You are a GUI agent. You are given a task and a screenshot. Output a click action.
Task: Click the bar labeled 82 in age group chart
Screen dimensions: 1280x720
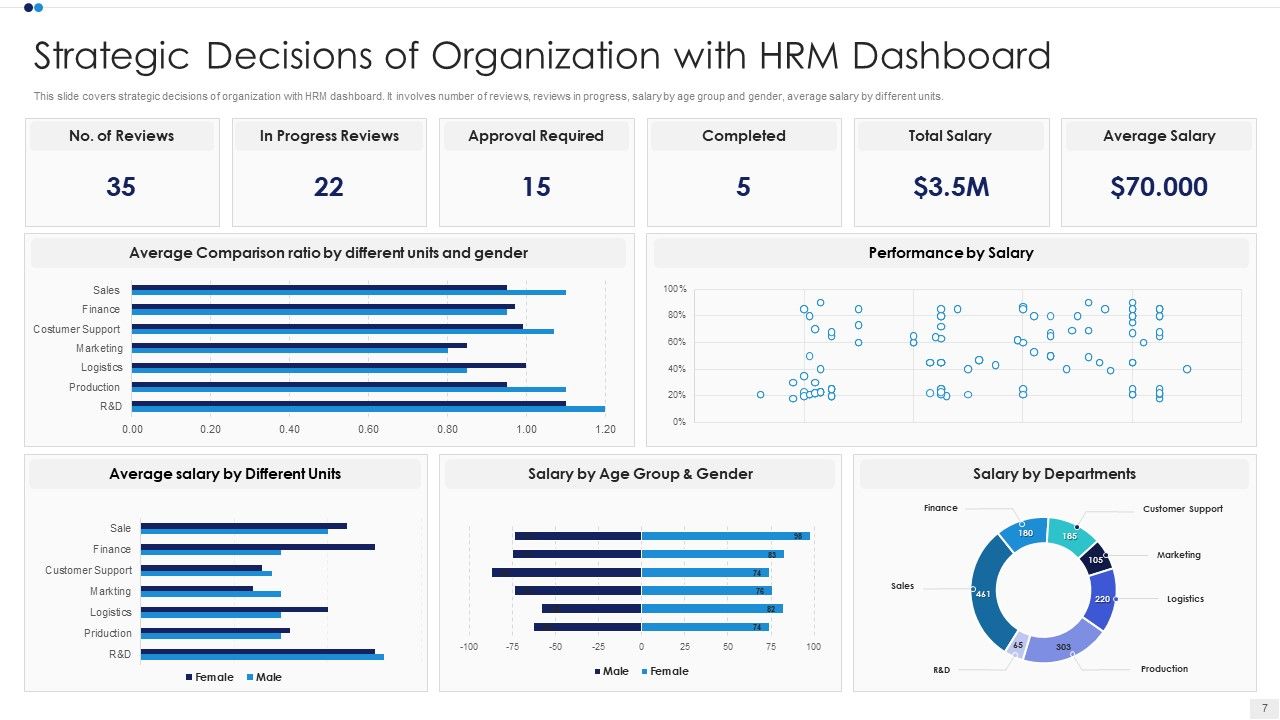point(712,608)
